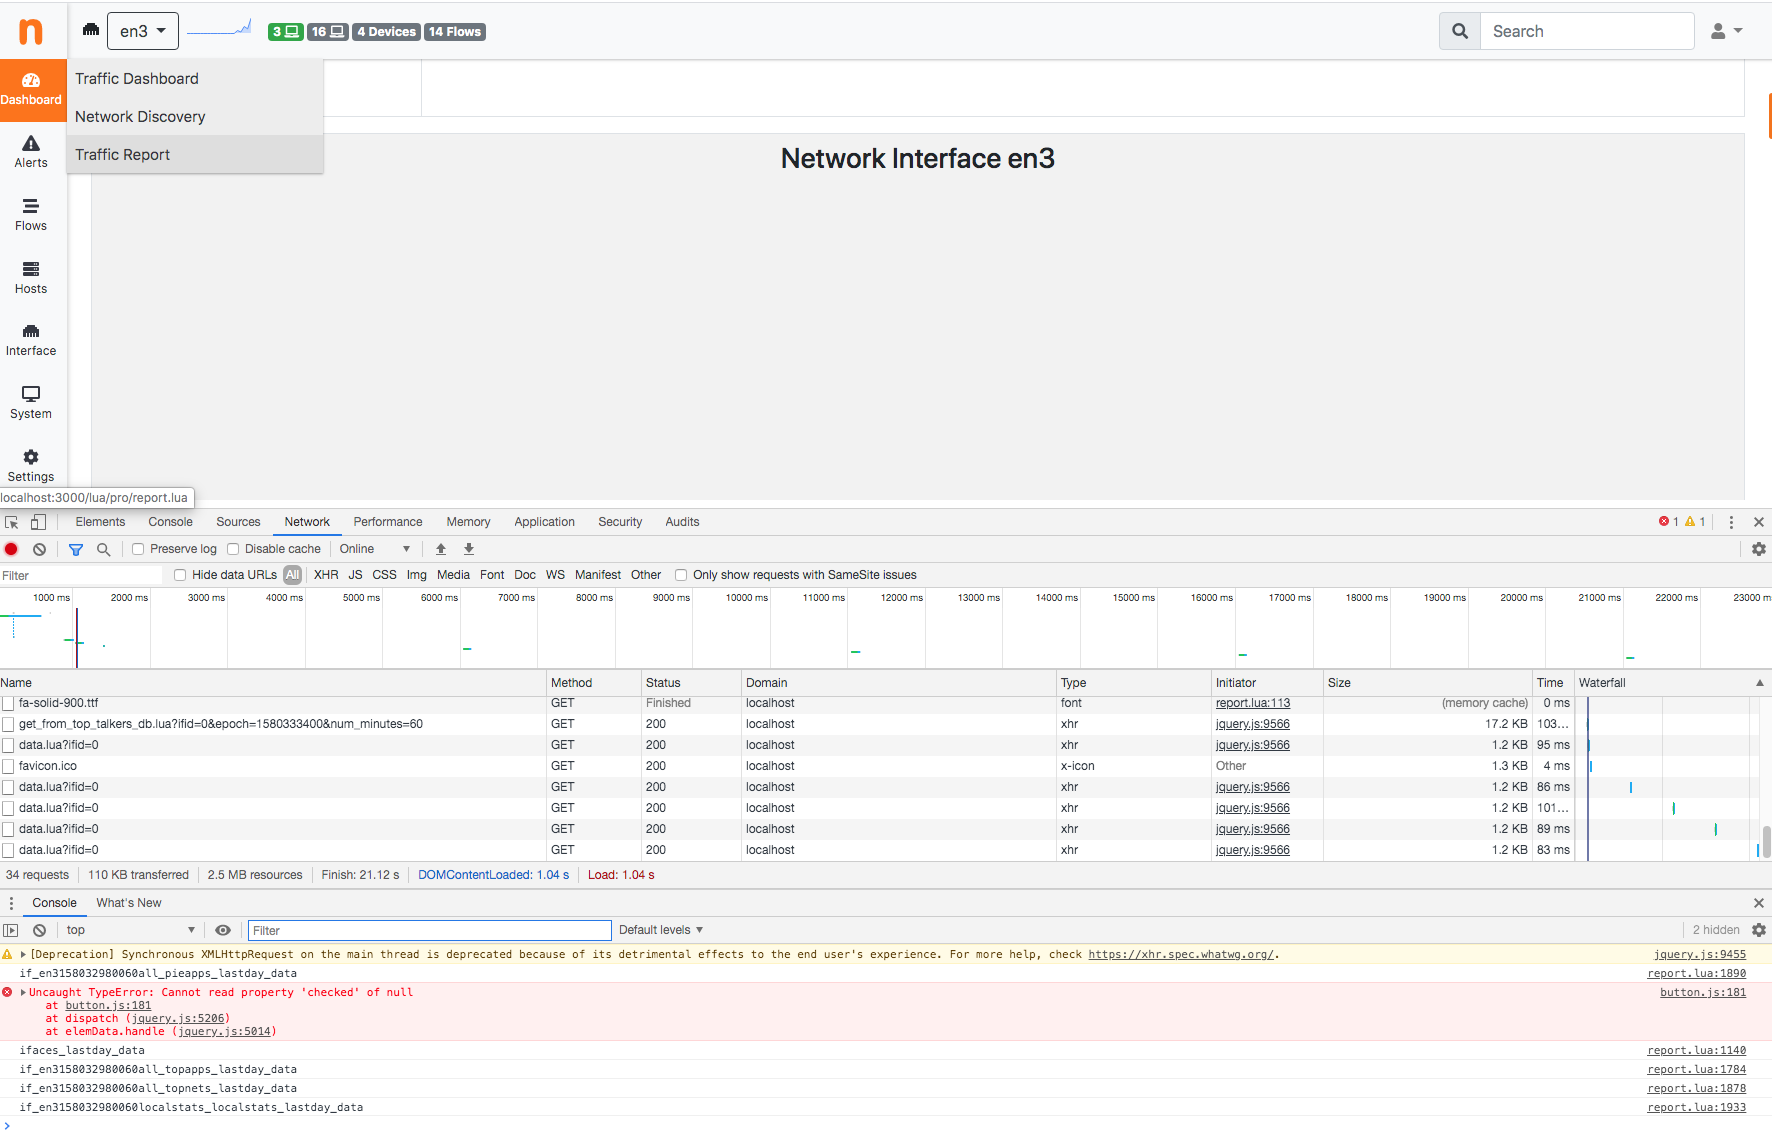
Task: Check Hide data URLs filter option
Action: point(179,574)
